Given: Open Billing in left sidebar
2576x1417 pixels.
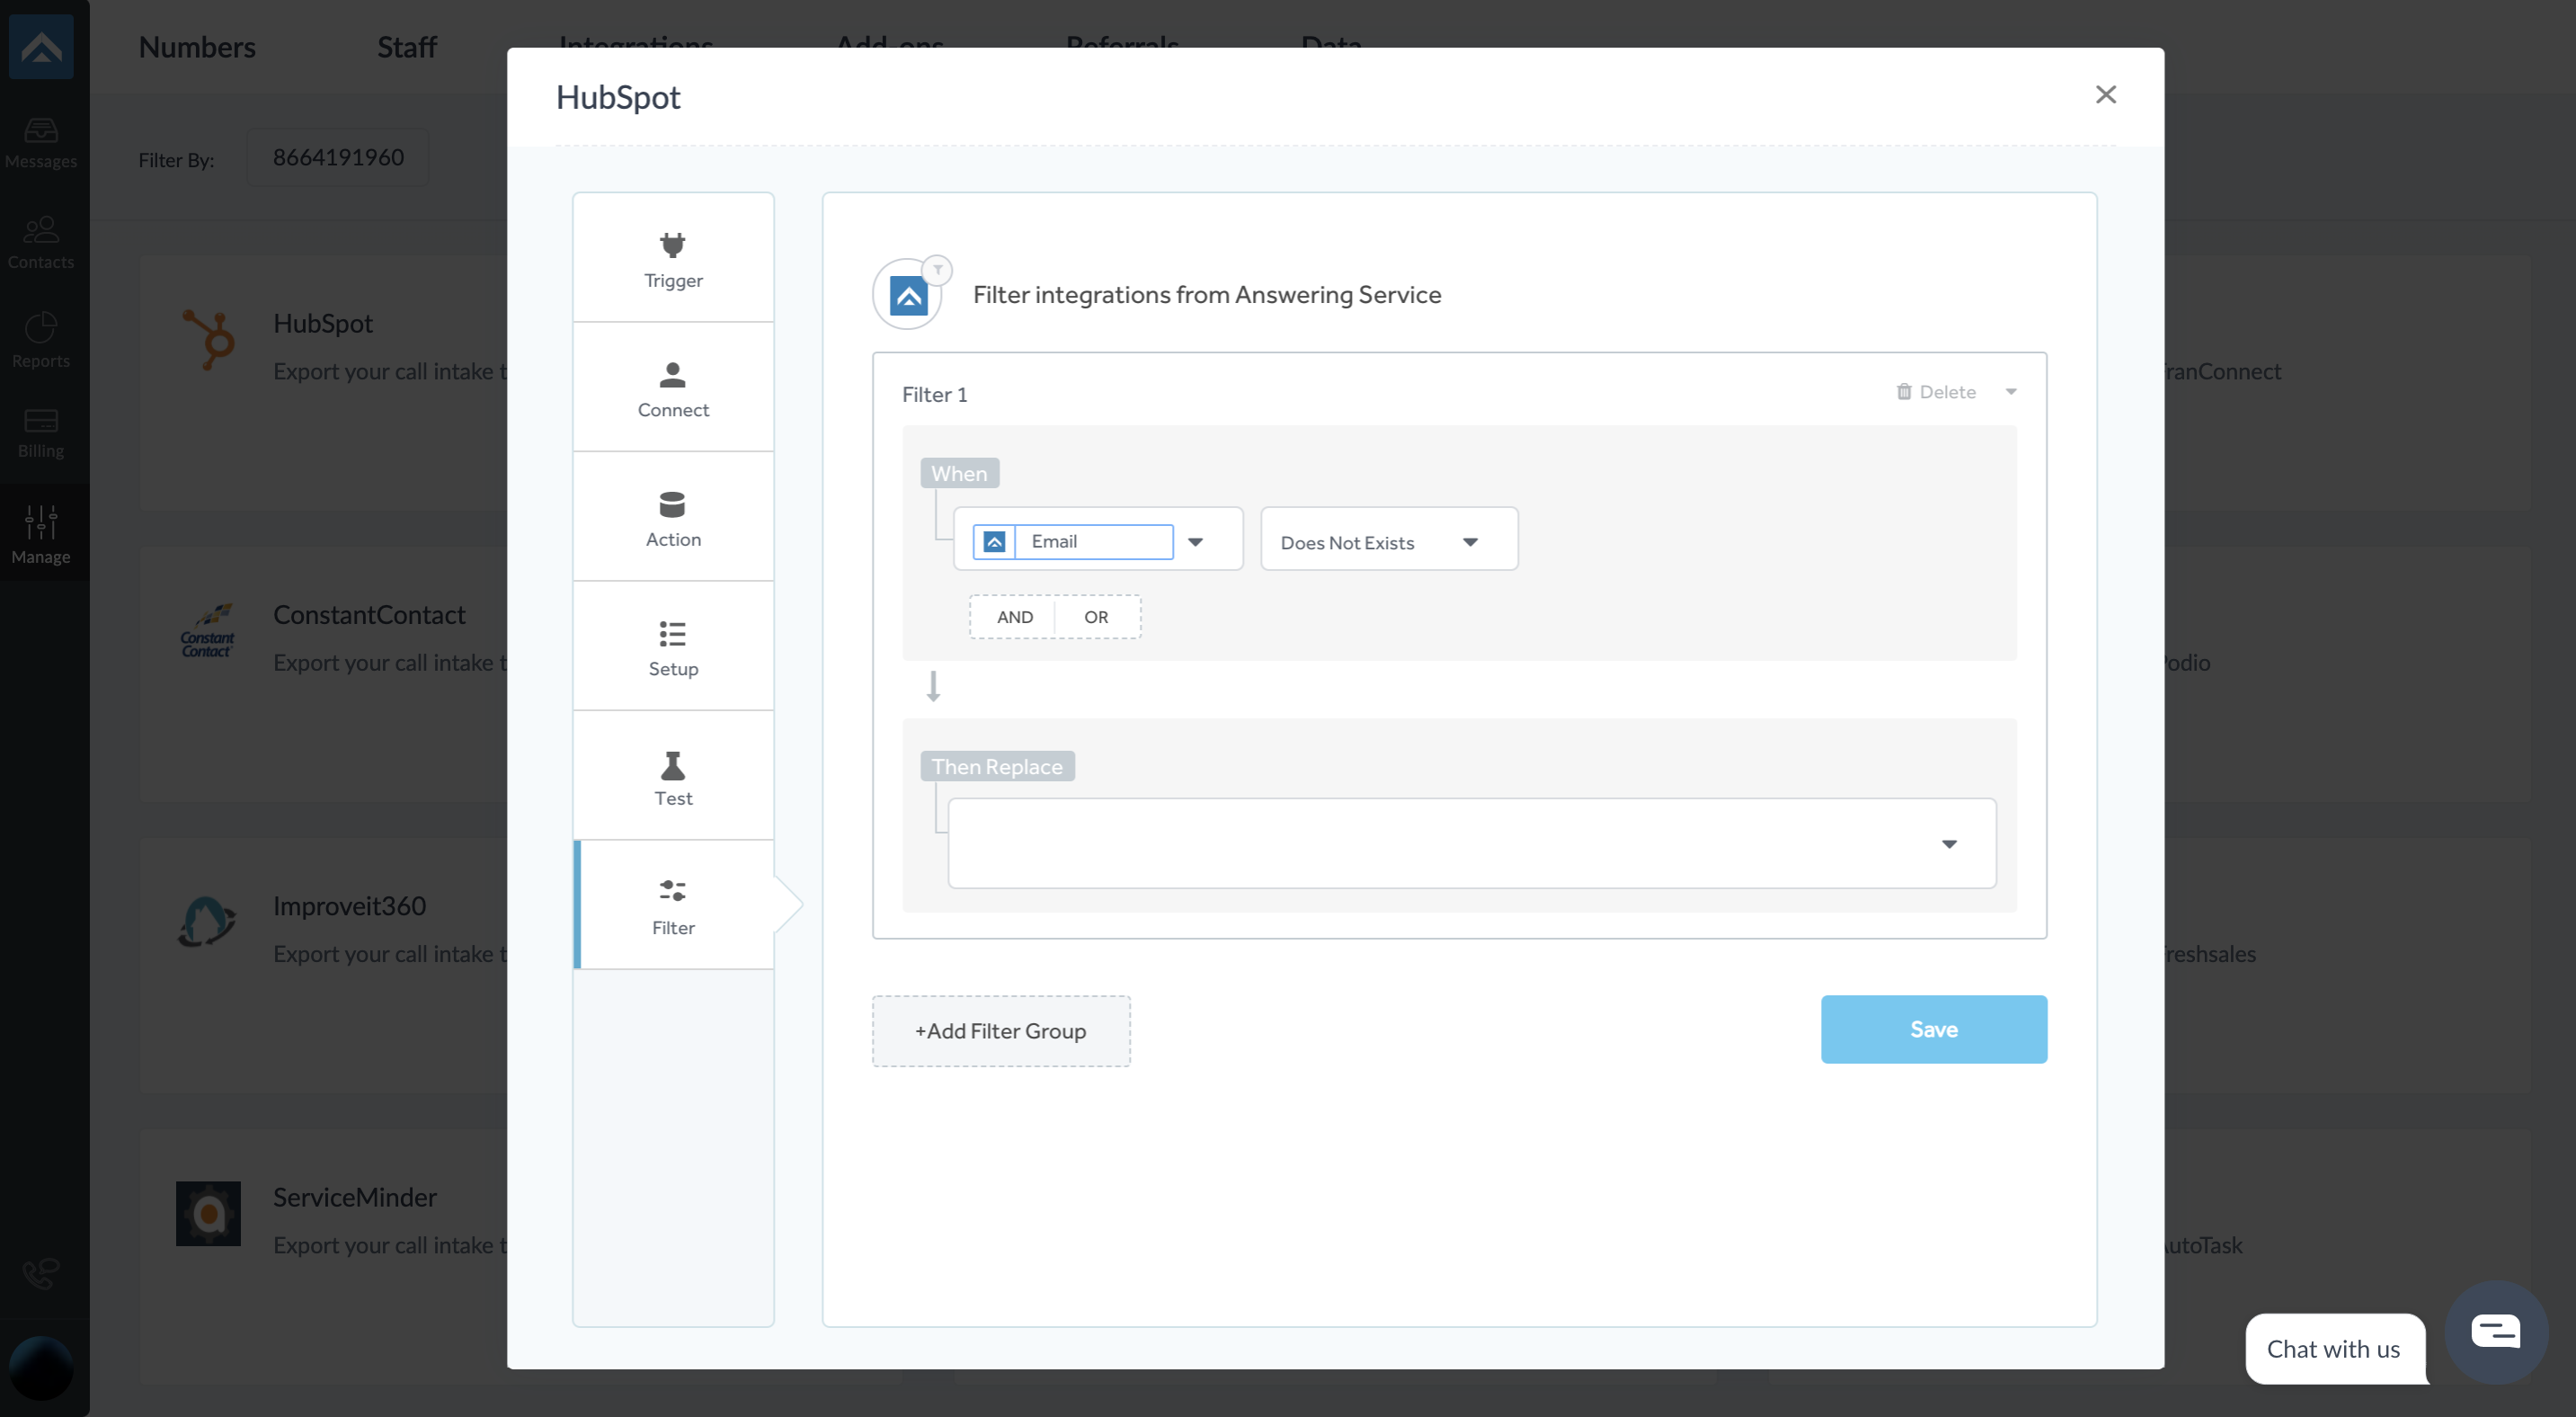Looking at the screenshot, I should [41, 433].
